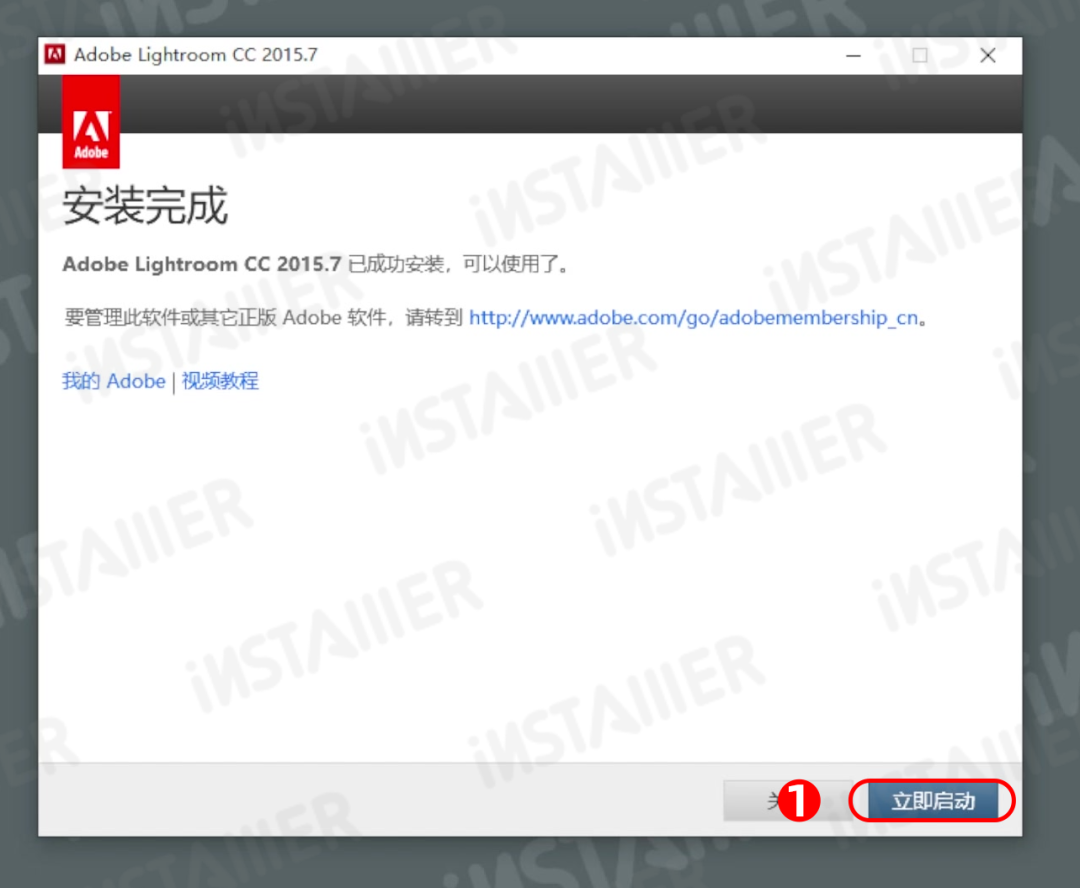Open the 我的 Adobe link
The width and height of the screenshot is (1080, 888).
pyautogui.click(x=114, y=381)
